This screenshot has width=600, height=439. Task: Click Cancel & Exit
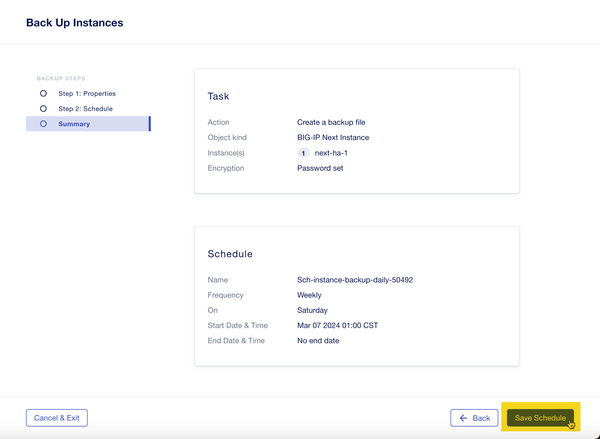(x=57, y=418)
